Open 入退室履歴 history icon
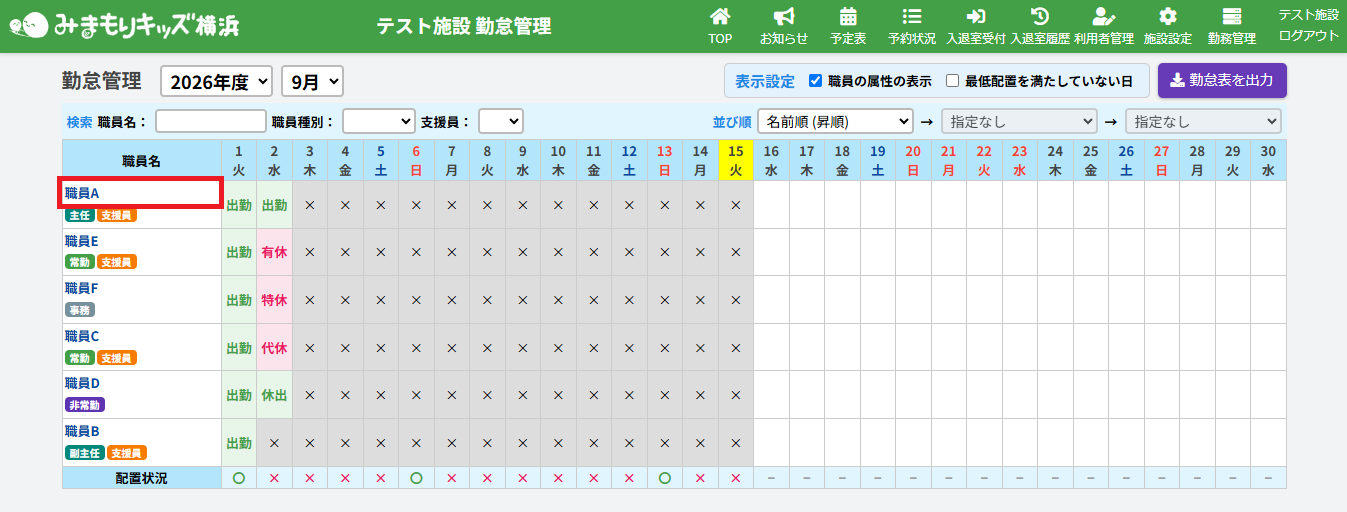The image size is (1347, 512). 1040,16
